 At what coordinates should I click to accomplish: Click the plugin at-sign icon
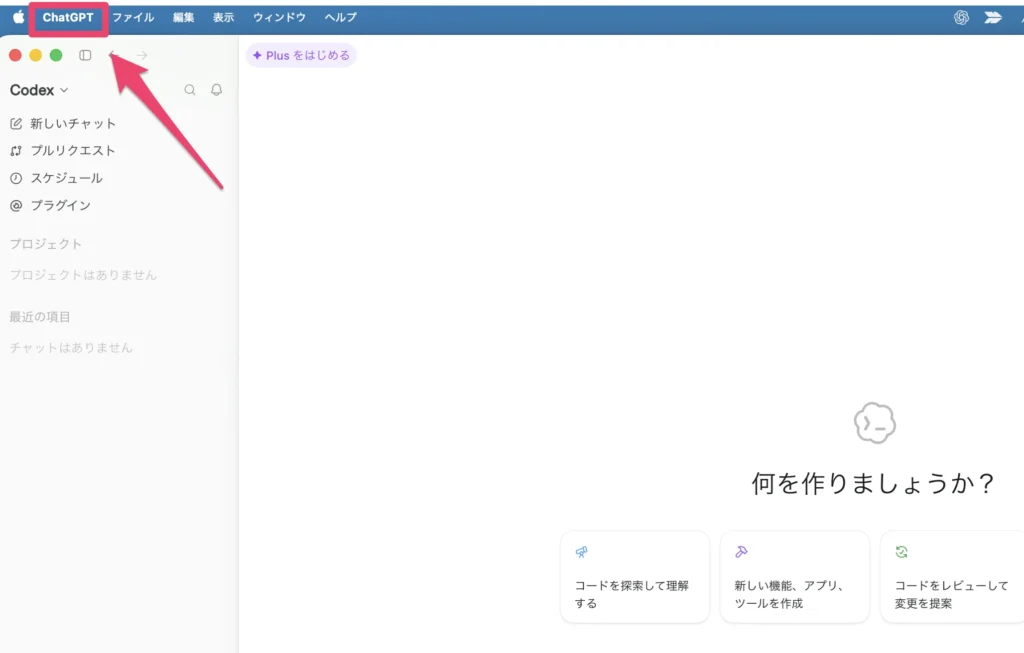click(x=16, y=206)
